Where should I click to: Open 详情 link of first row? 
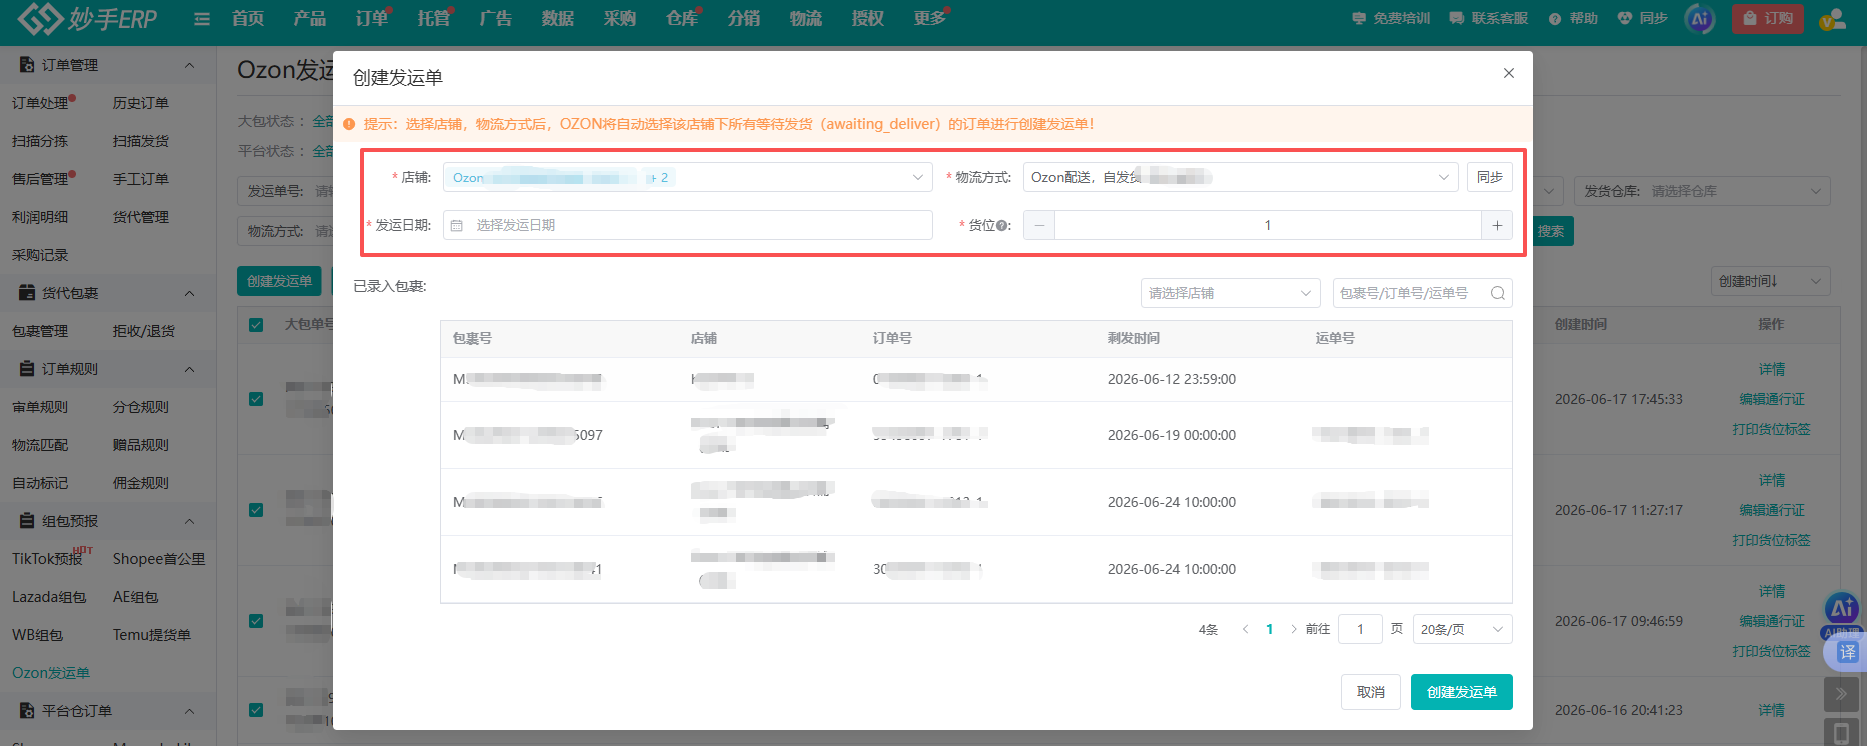(1772, 369)
